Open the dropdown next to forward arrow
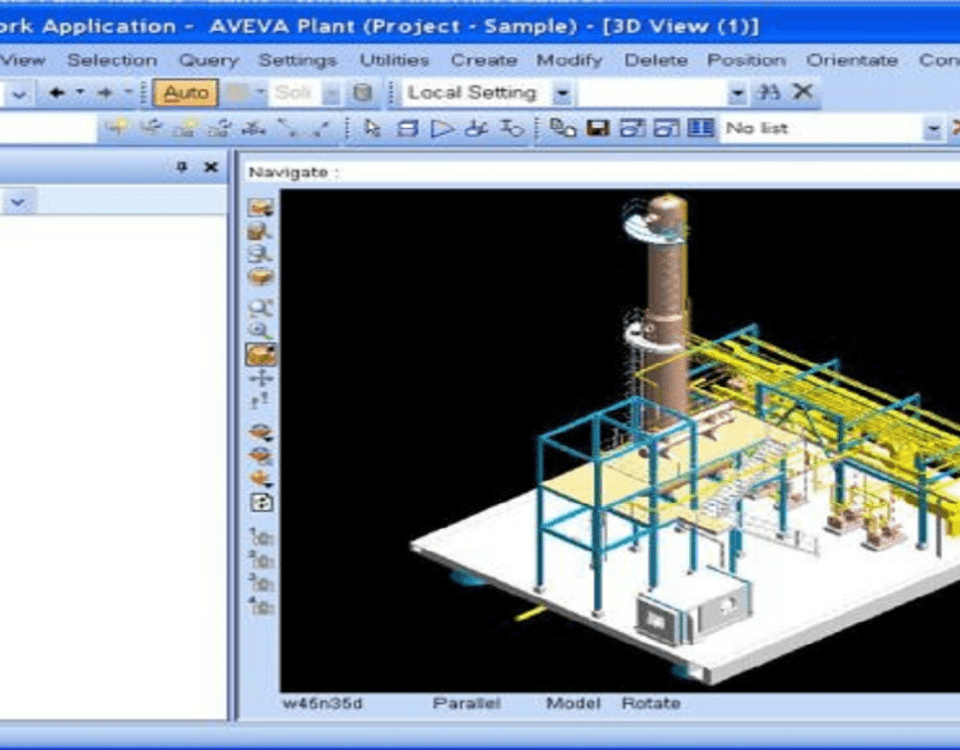This screenshot has height=750, width=960. (129, 92)
